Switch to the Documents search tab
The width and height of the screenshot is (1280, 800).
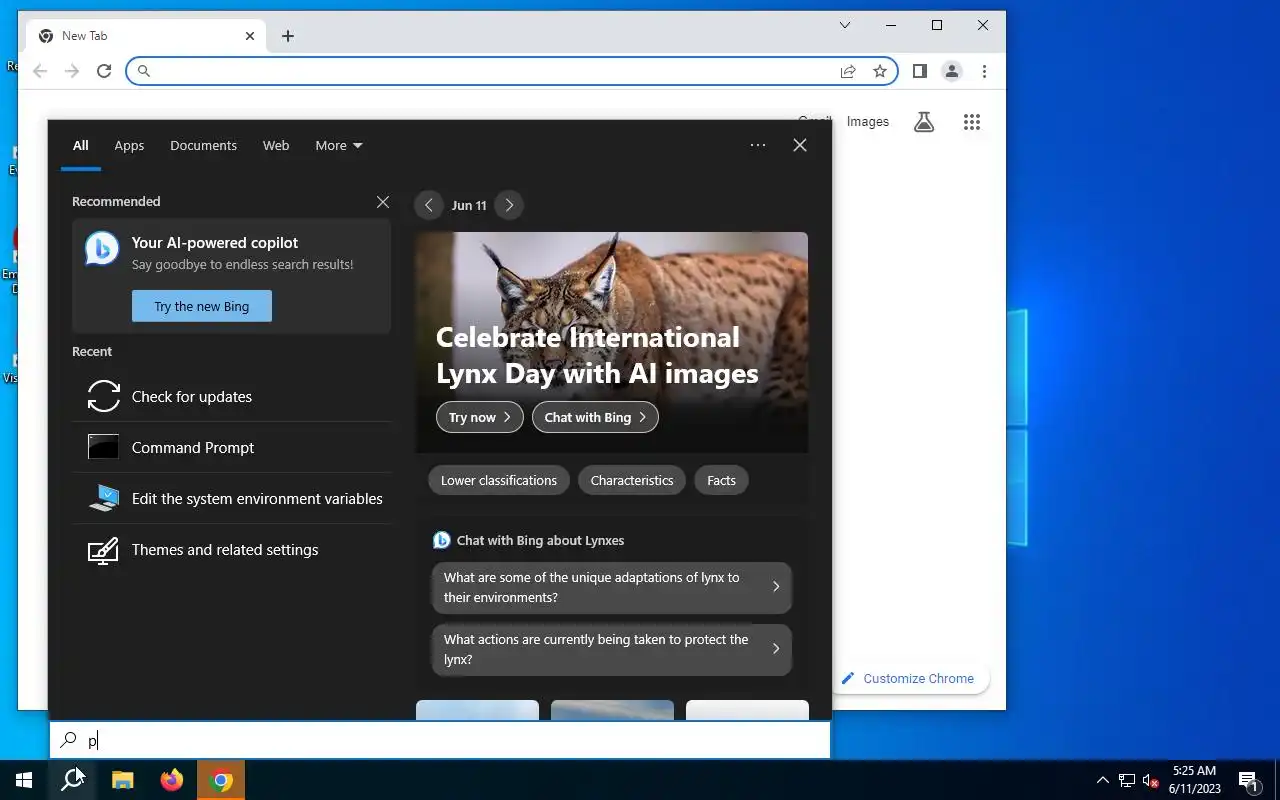(203, 145)
